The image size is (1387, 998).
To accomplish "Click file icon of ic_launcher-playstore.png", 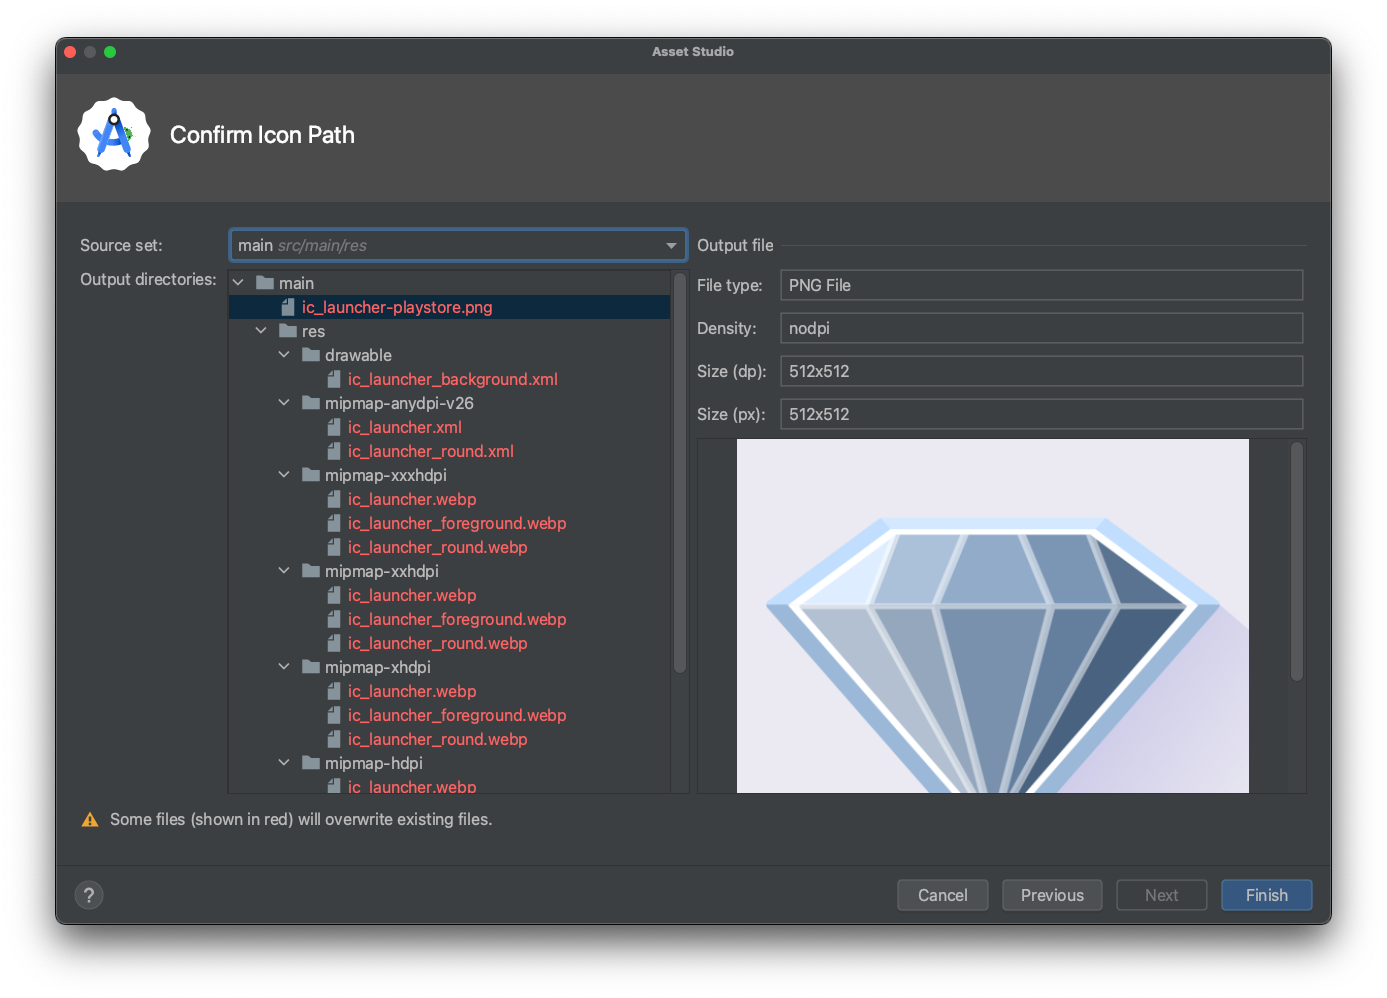I will [288, 307].
